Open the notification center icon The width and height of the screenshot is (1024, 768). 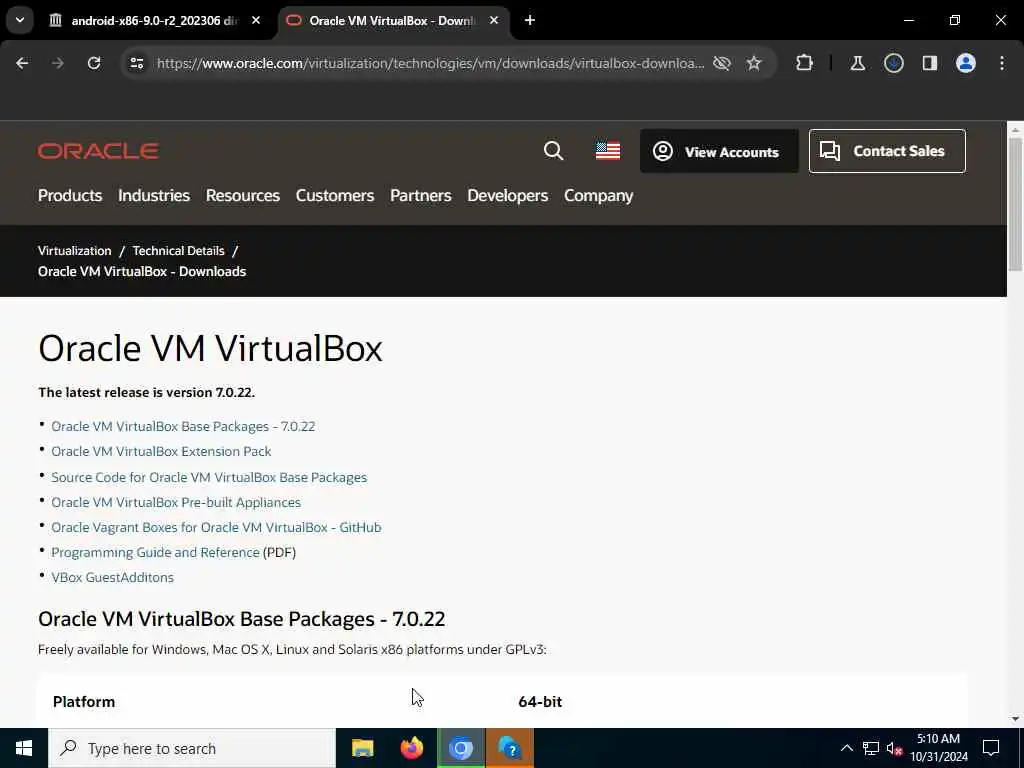click(x=991, y=748)
